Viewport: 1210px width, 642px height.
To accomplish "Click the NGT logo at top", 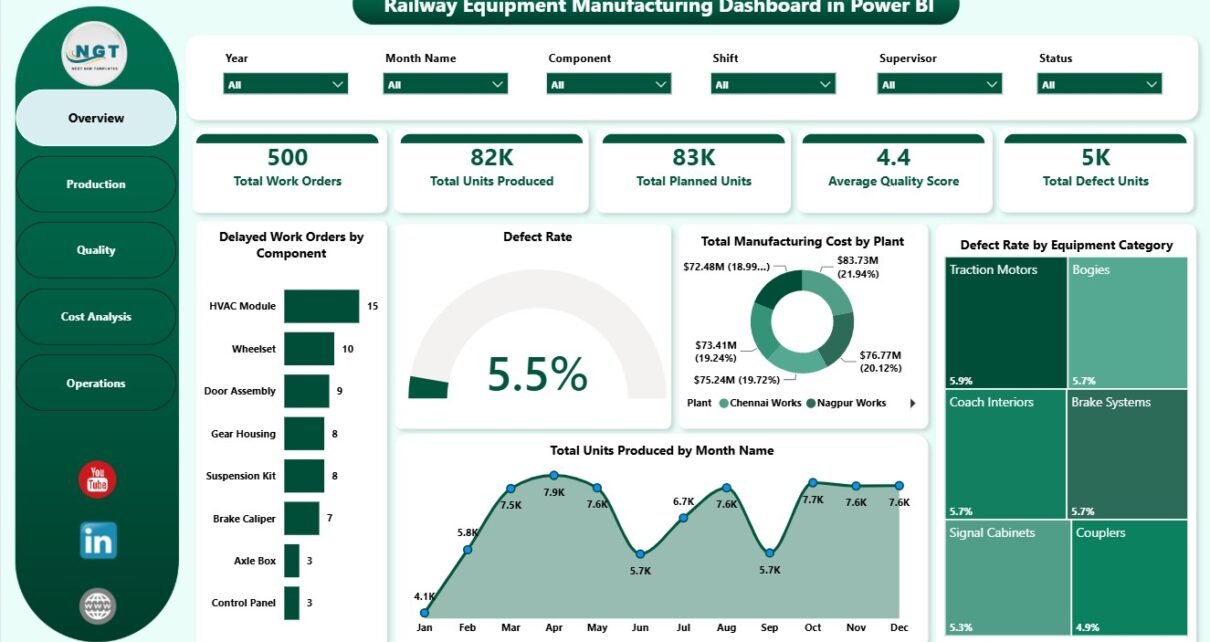I will point(94,54).
